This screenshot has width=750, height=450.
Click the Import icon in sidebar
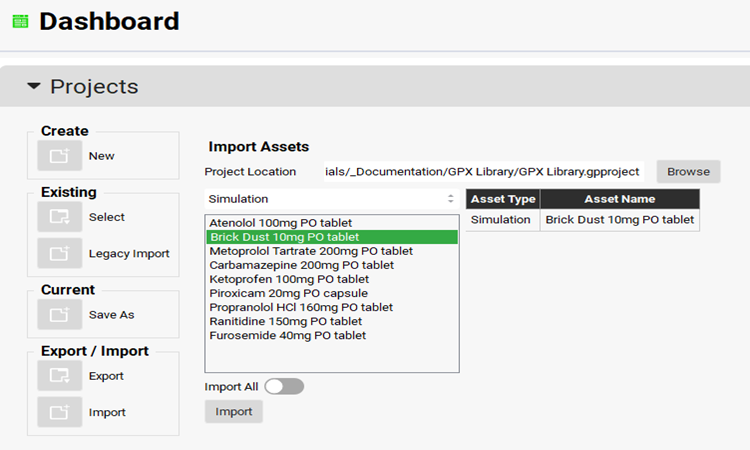(x=60, y=412)
